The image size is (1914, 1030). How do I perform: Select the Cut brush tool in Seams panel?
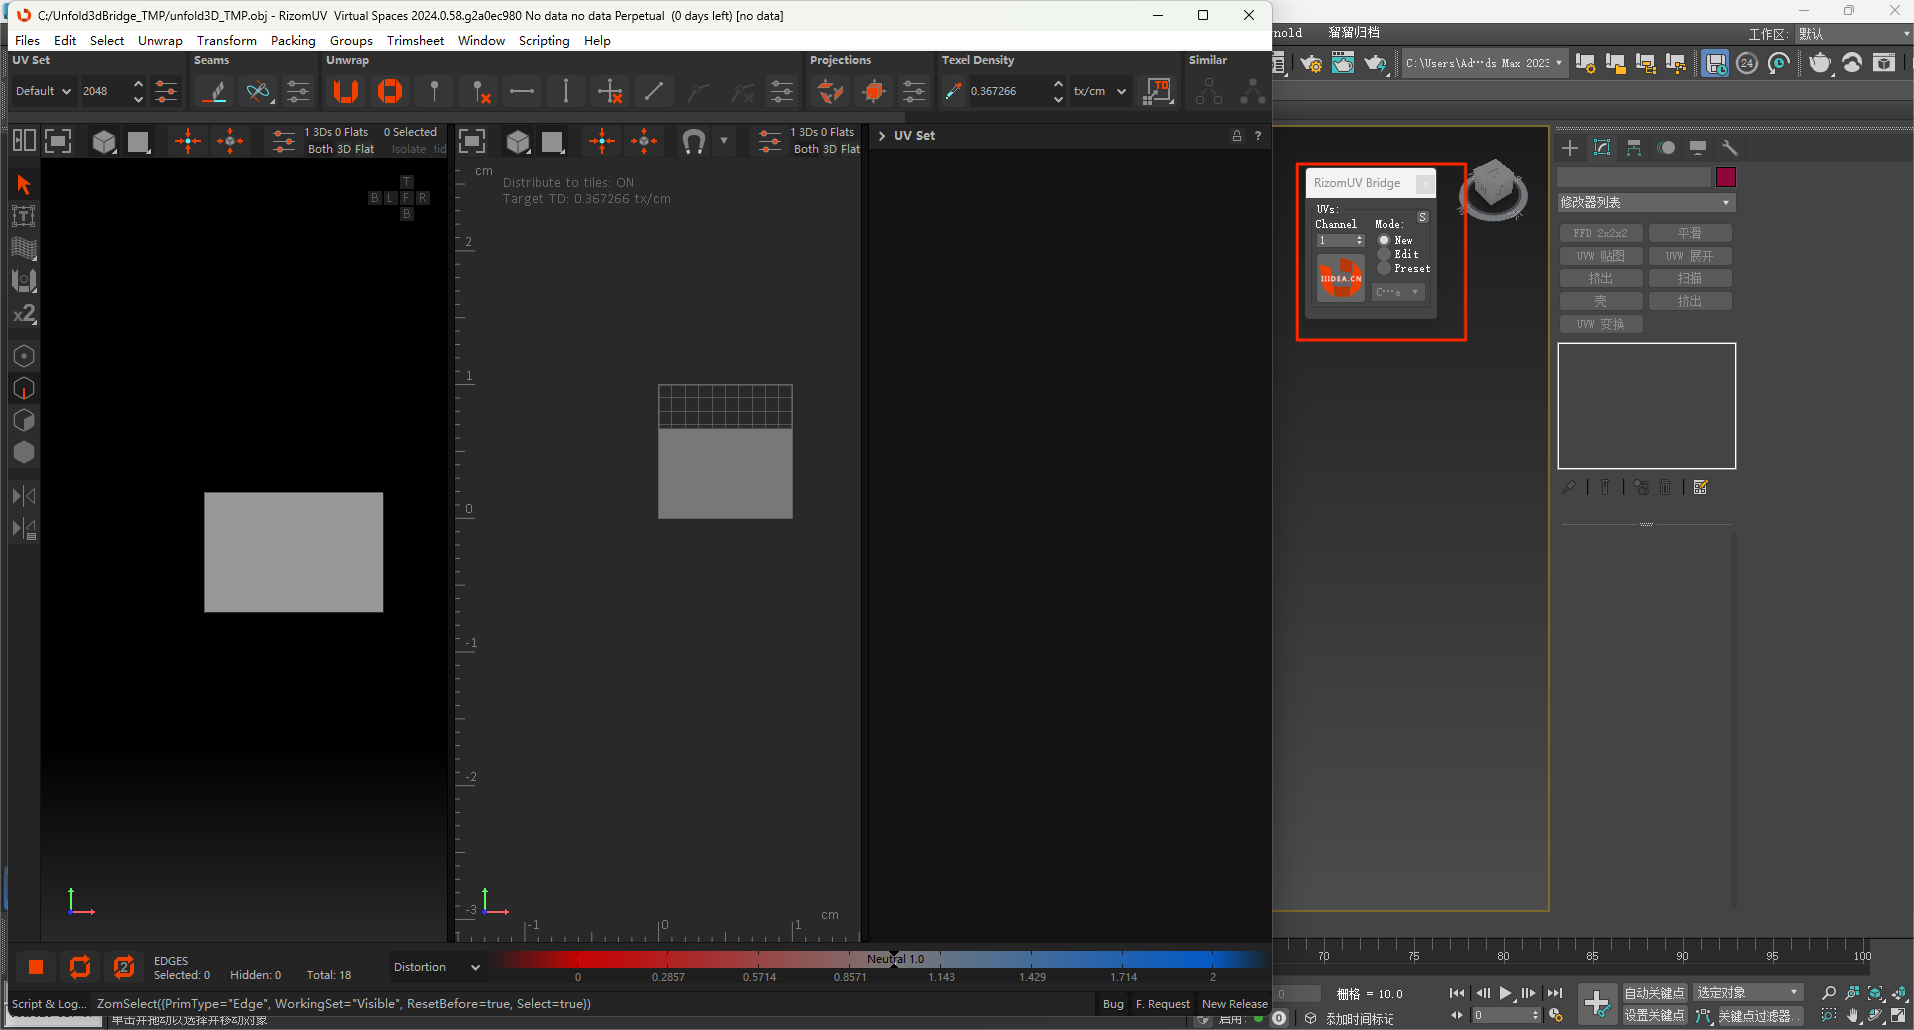(x=213, y=91)
